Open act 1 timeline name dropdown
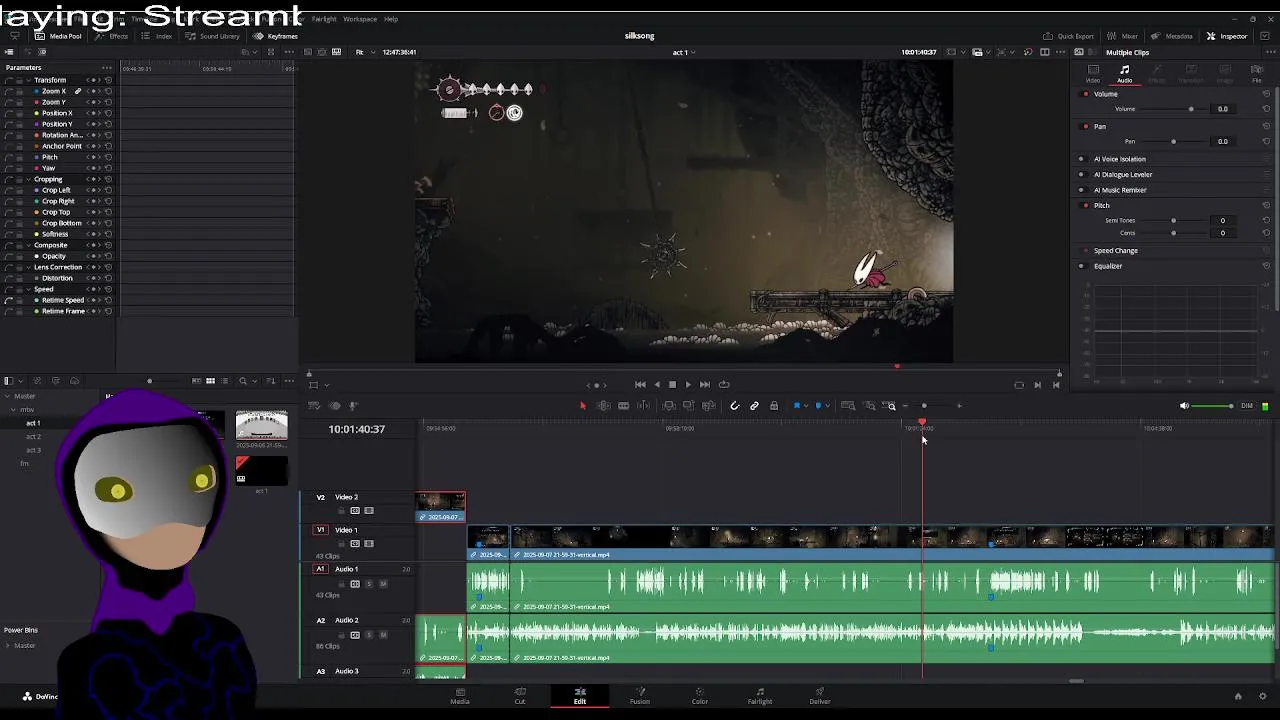Screen dimensions: 1280x720 click(684, 52)
